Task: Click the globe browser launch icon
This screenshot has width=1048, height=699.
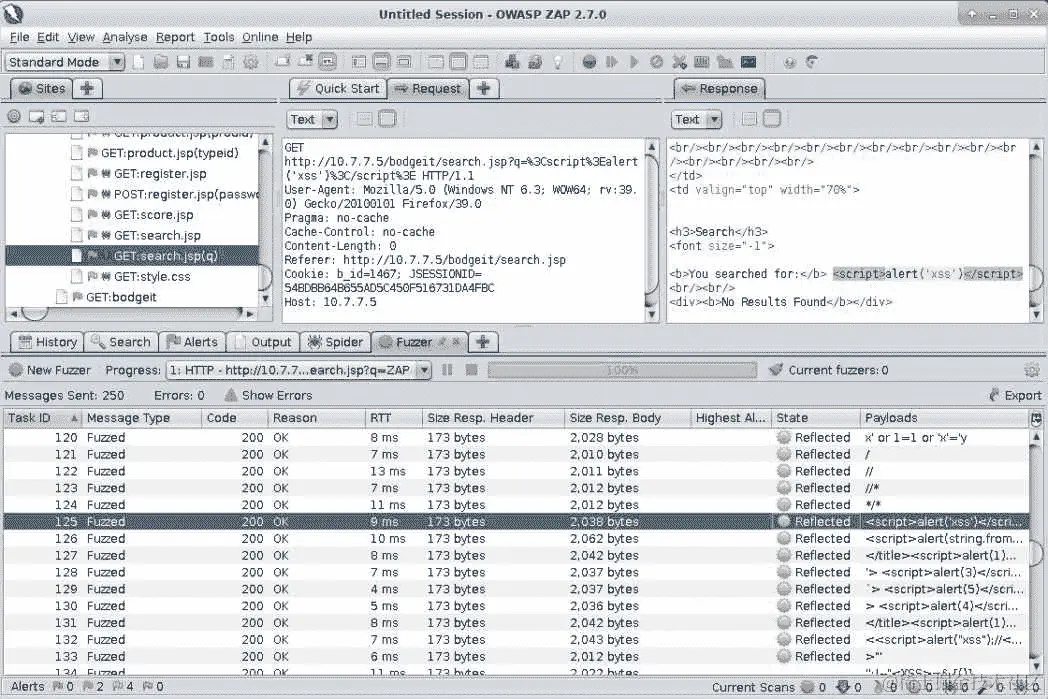Action: pos(789,62)
